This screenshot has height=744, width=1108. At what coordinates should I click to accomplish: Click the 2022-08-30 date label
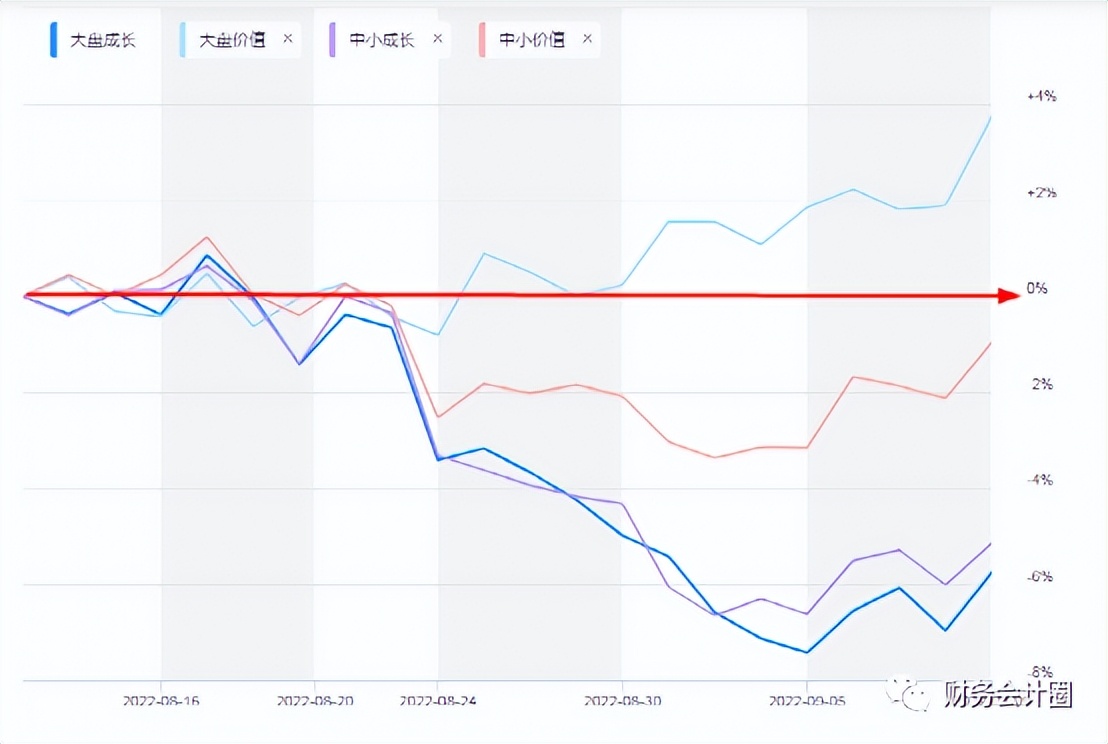click(621, 701)
